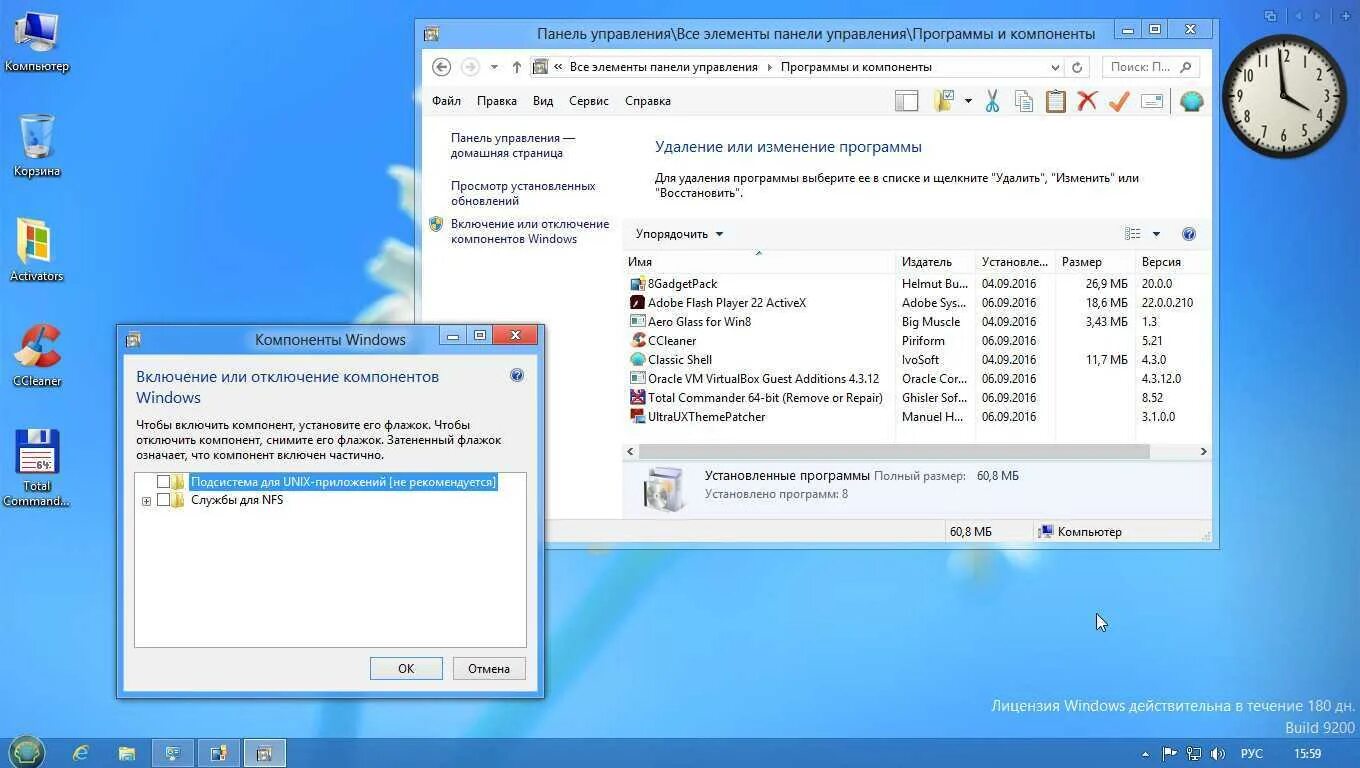Click the Copy toolbar icon
1360x768 pixels.
(x=1023, y=101)
